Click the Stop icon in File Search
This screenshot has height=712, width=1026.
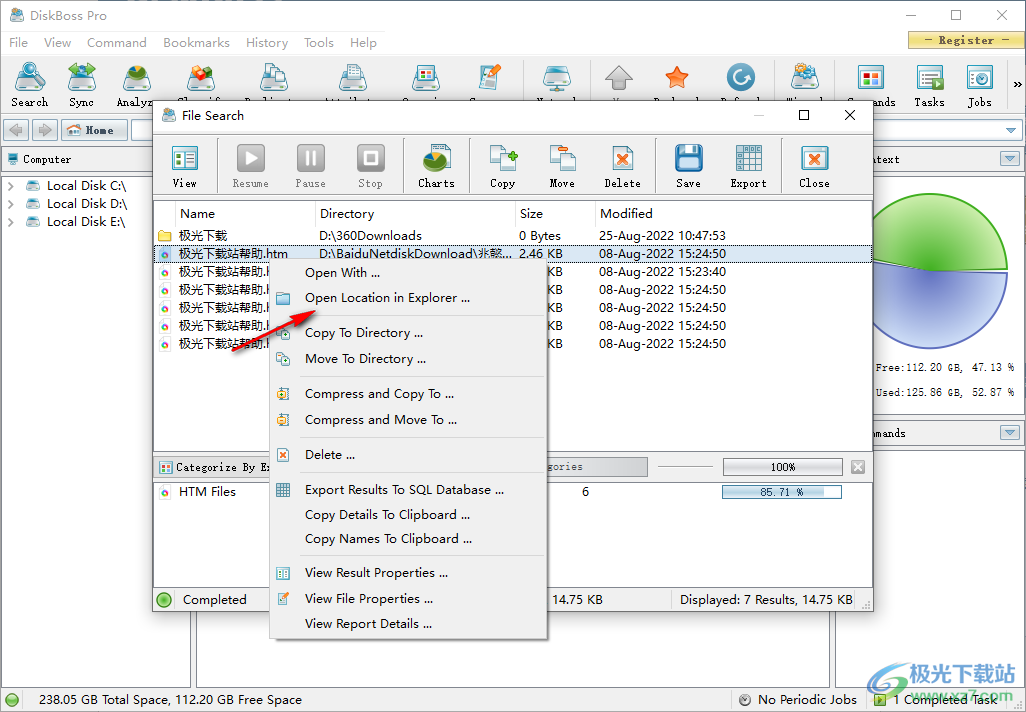point(370,166)
